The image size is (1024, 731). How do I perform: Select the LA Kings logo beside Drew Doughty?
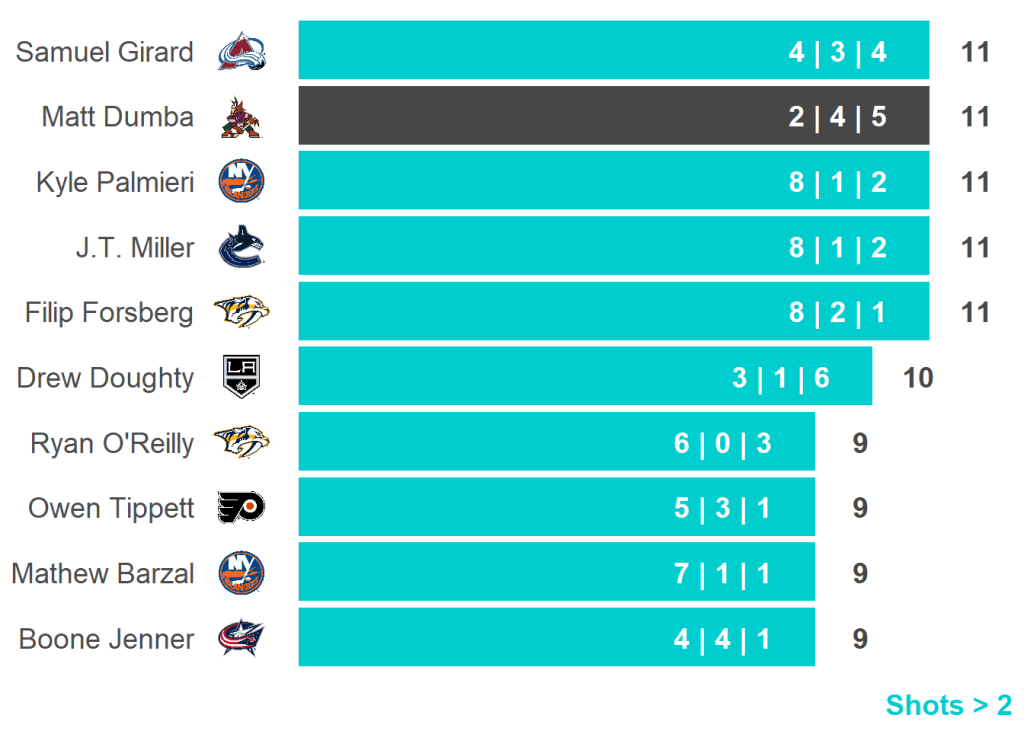point(242,378)
